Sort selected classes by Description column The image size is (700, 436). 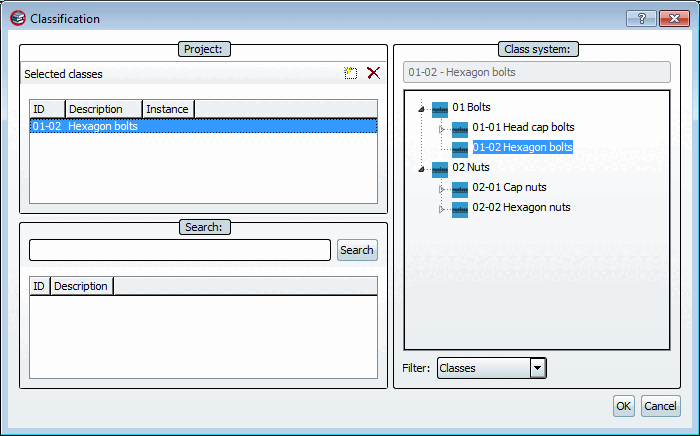point(104,109)
